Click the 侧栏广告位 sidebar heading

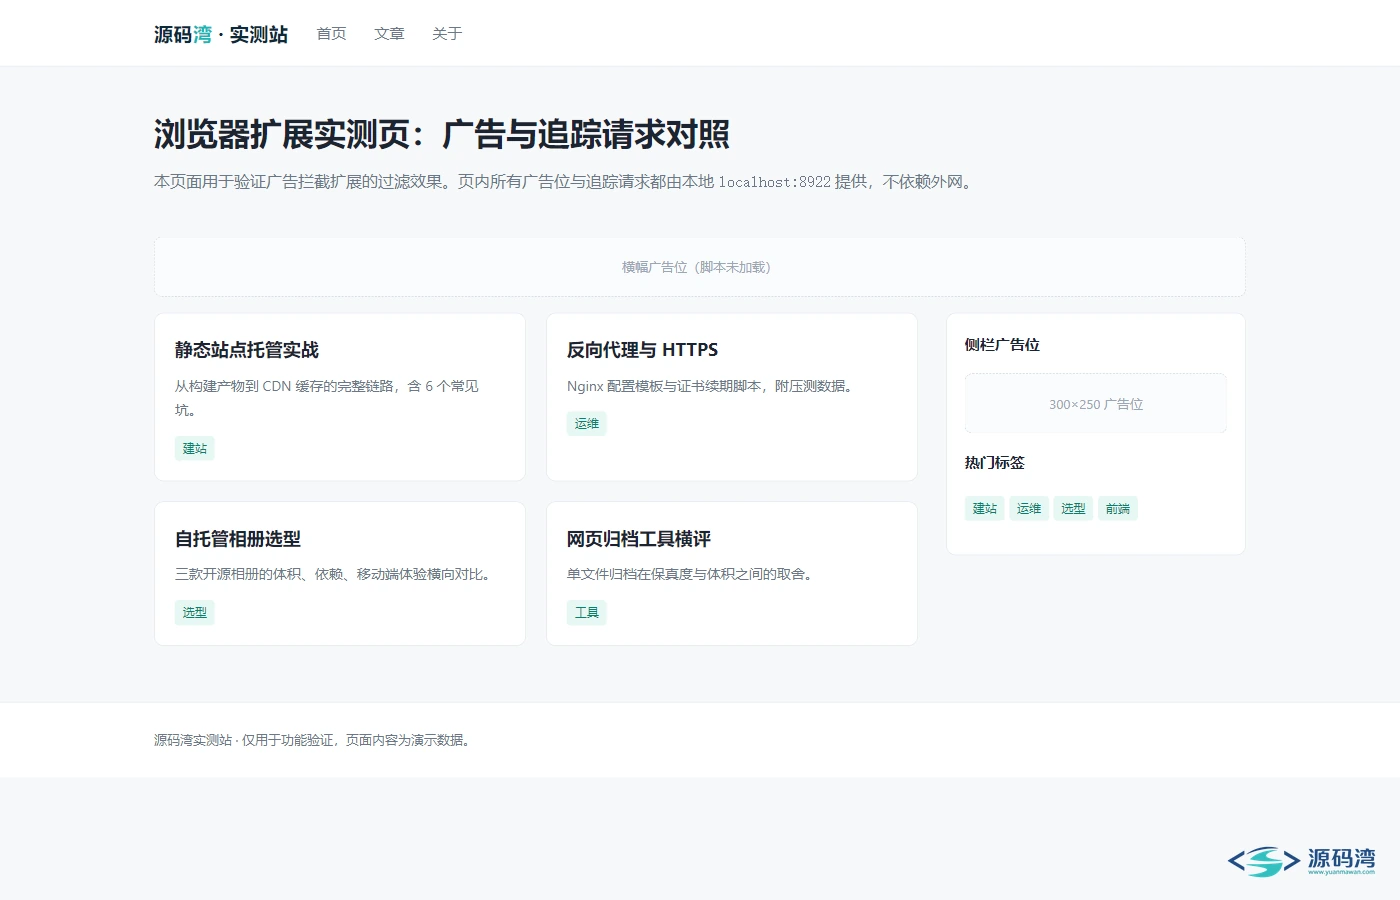click(x=1002, y=345)
